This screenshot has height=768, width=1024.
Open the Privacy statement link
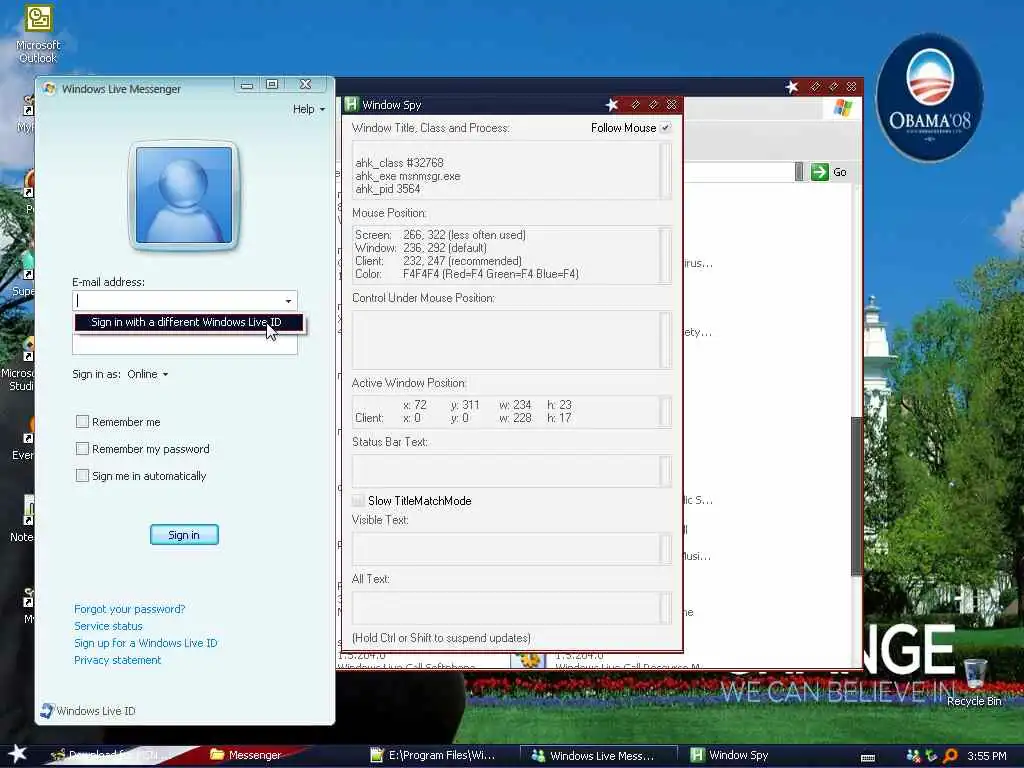click(118, 660)
